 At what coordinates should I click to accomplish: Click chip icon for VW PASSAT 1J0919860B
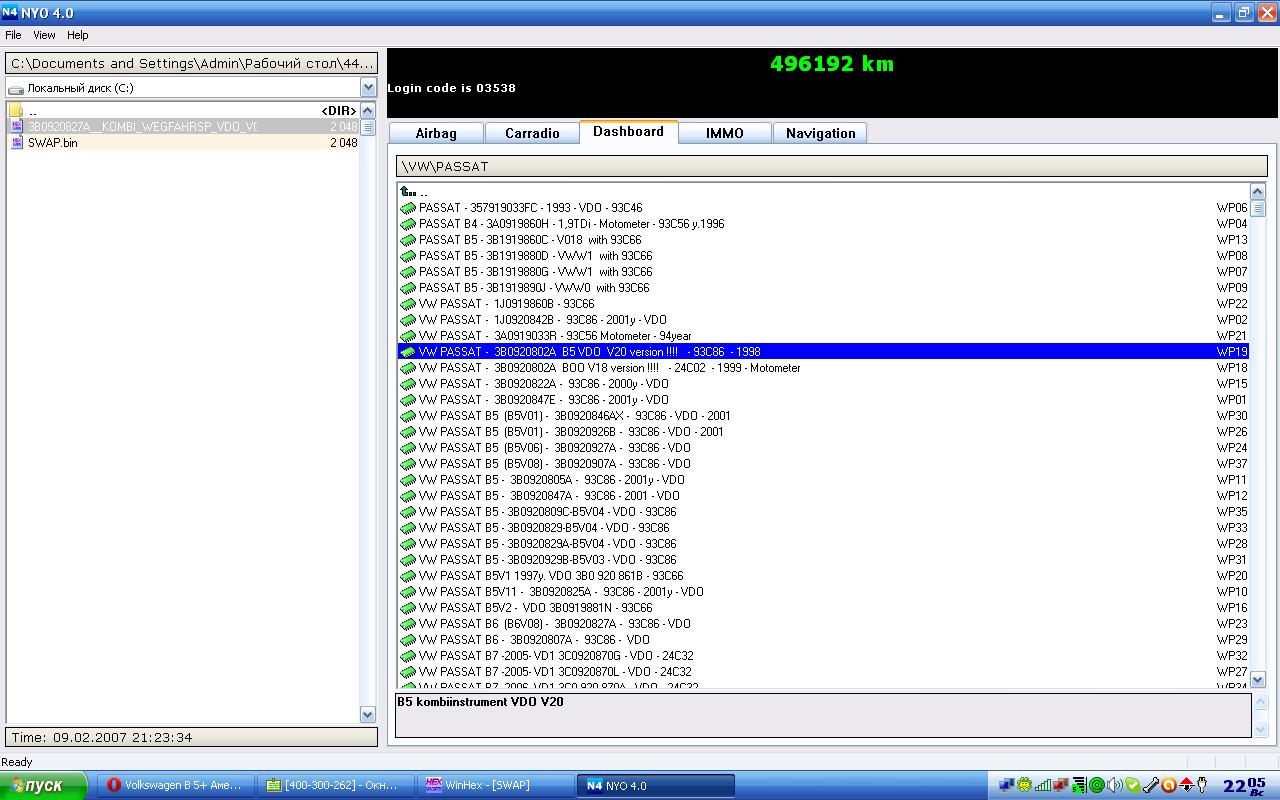point(408,304)
